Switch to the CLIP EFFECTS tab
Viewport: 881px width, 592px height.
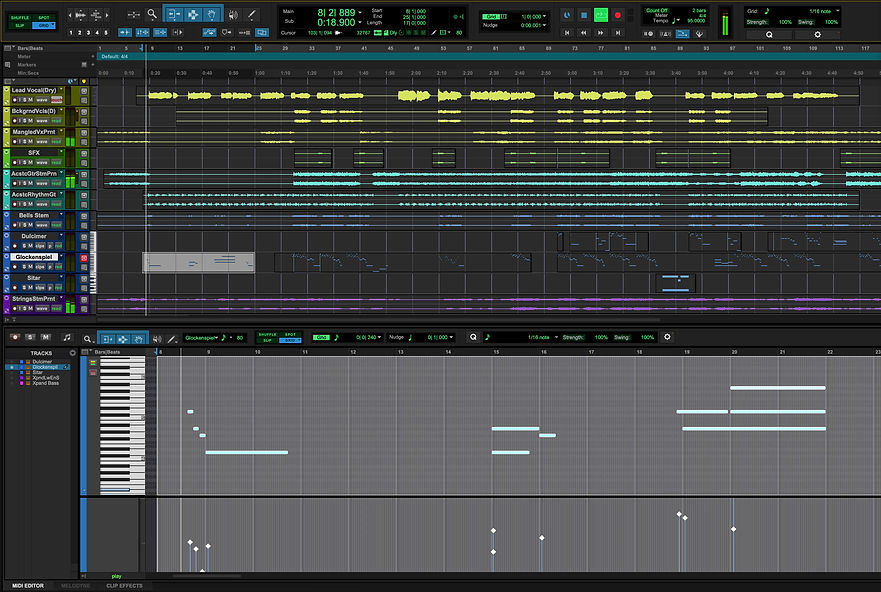click(126, 585)
